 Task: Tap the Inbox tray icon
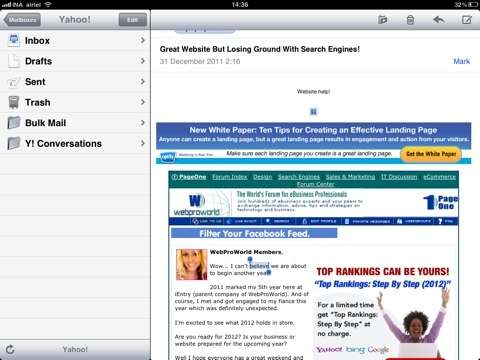(14, 40)
